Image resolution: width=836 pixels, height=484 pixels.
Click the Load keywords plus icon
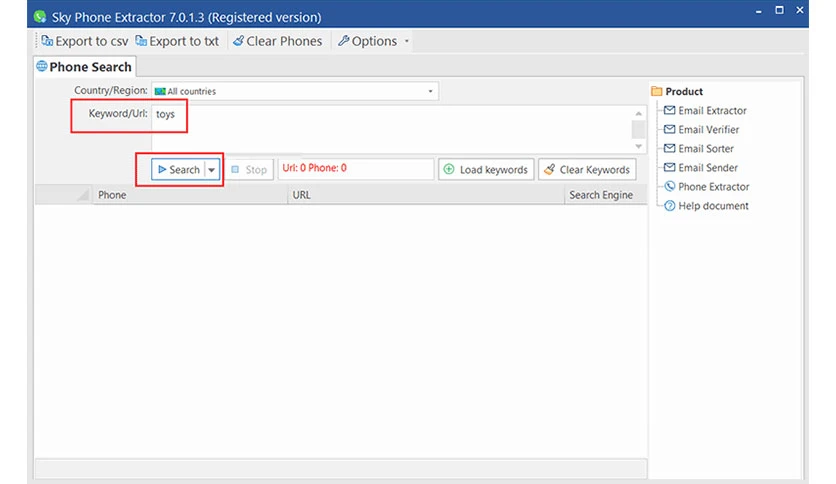click(449, 170)
